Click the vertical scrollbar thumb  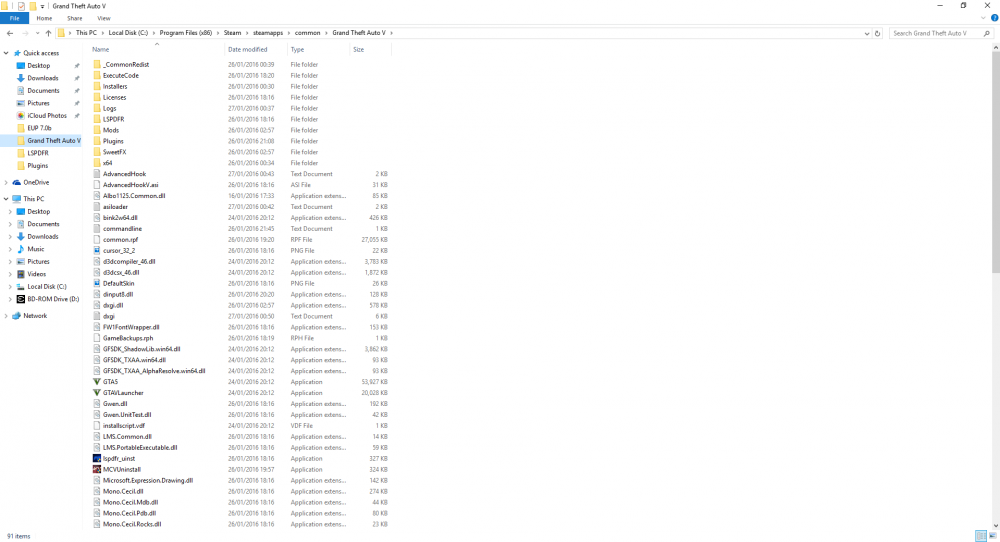point(996,163)
